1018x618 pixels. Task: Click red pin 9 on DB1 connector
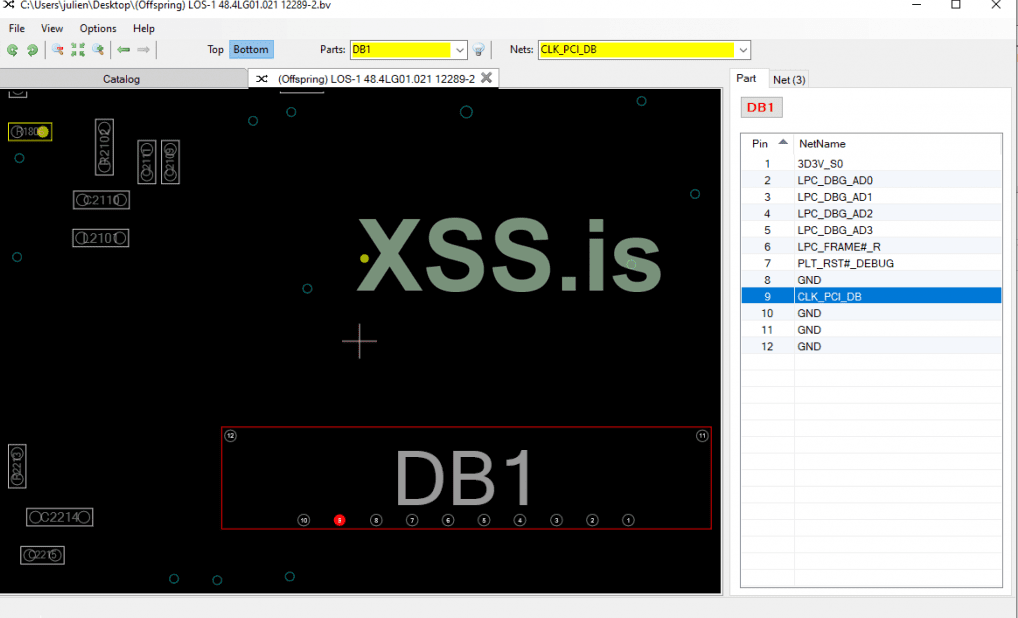pos(340,520)
